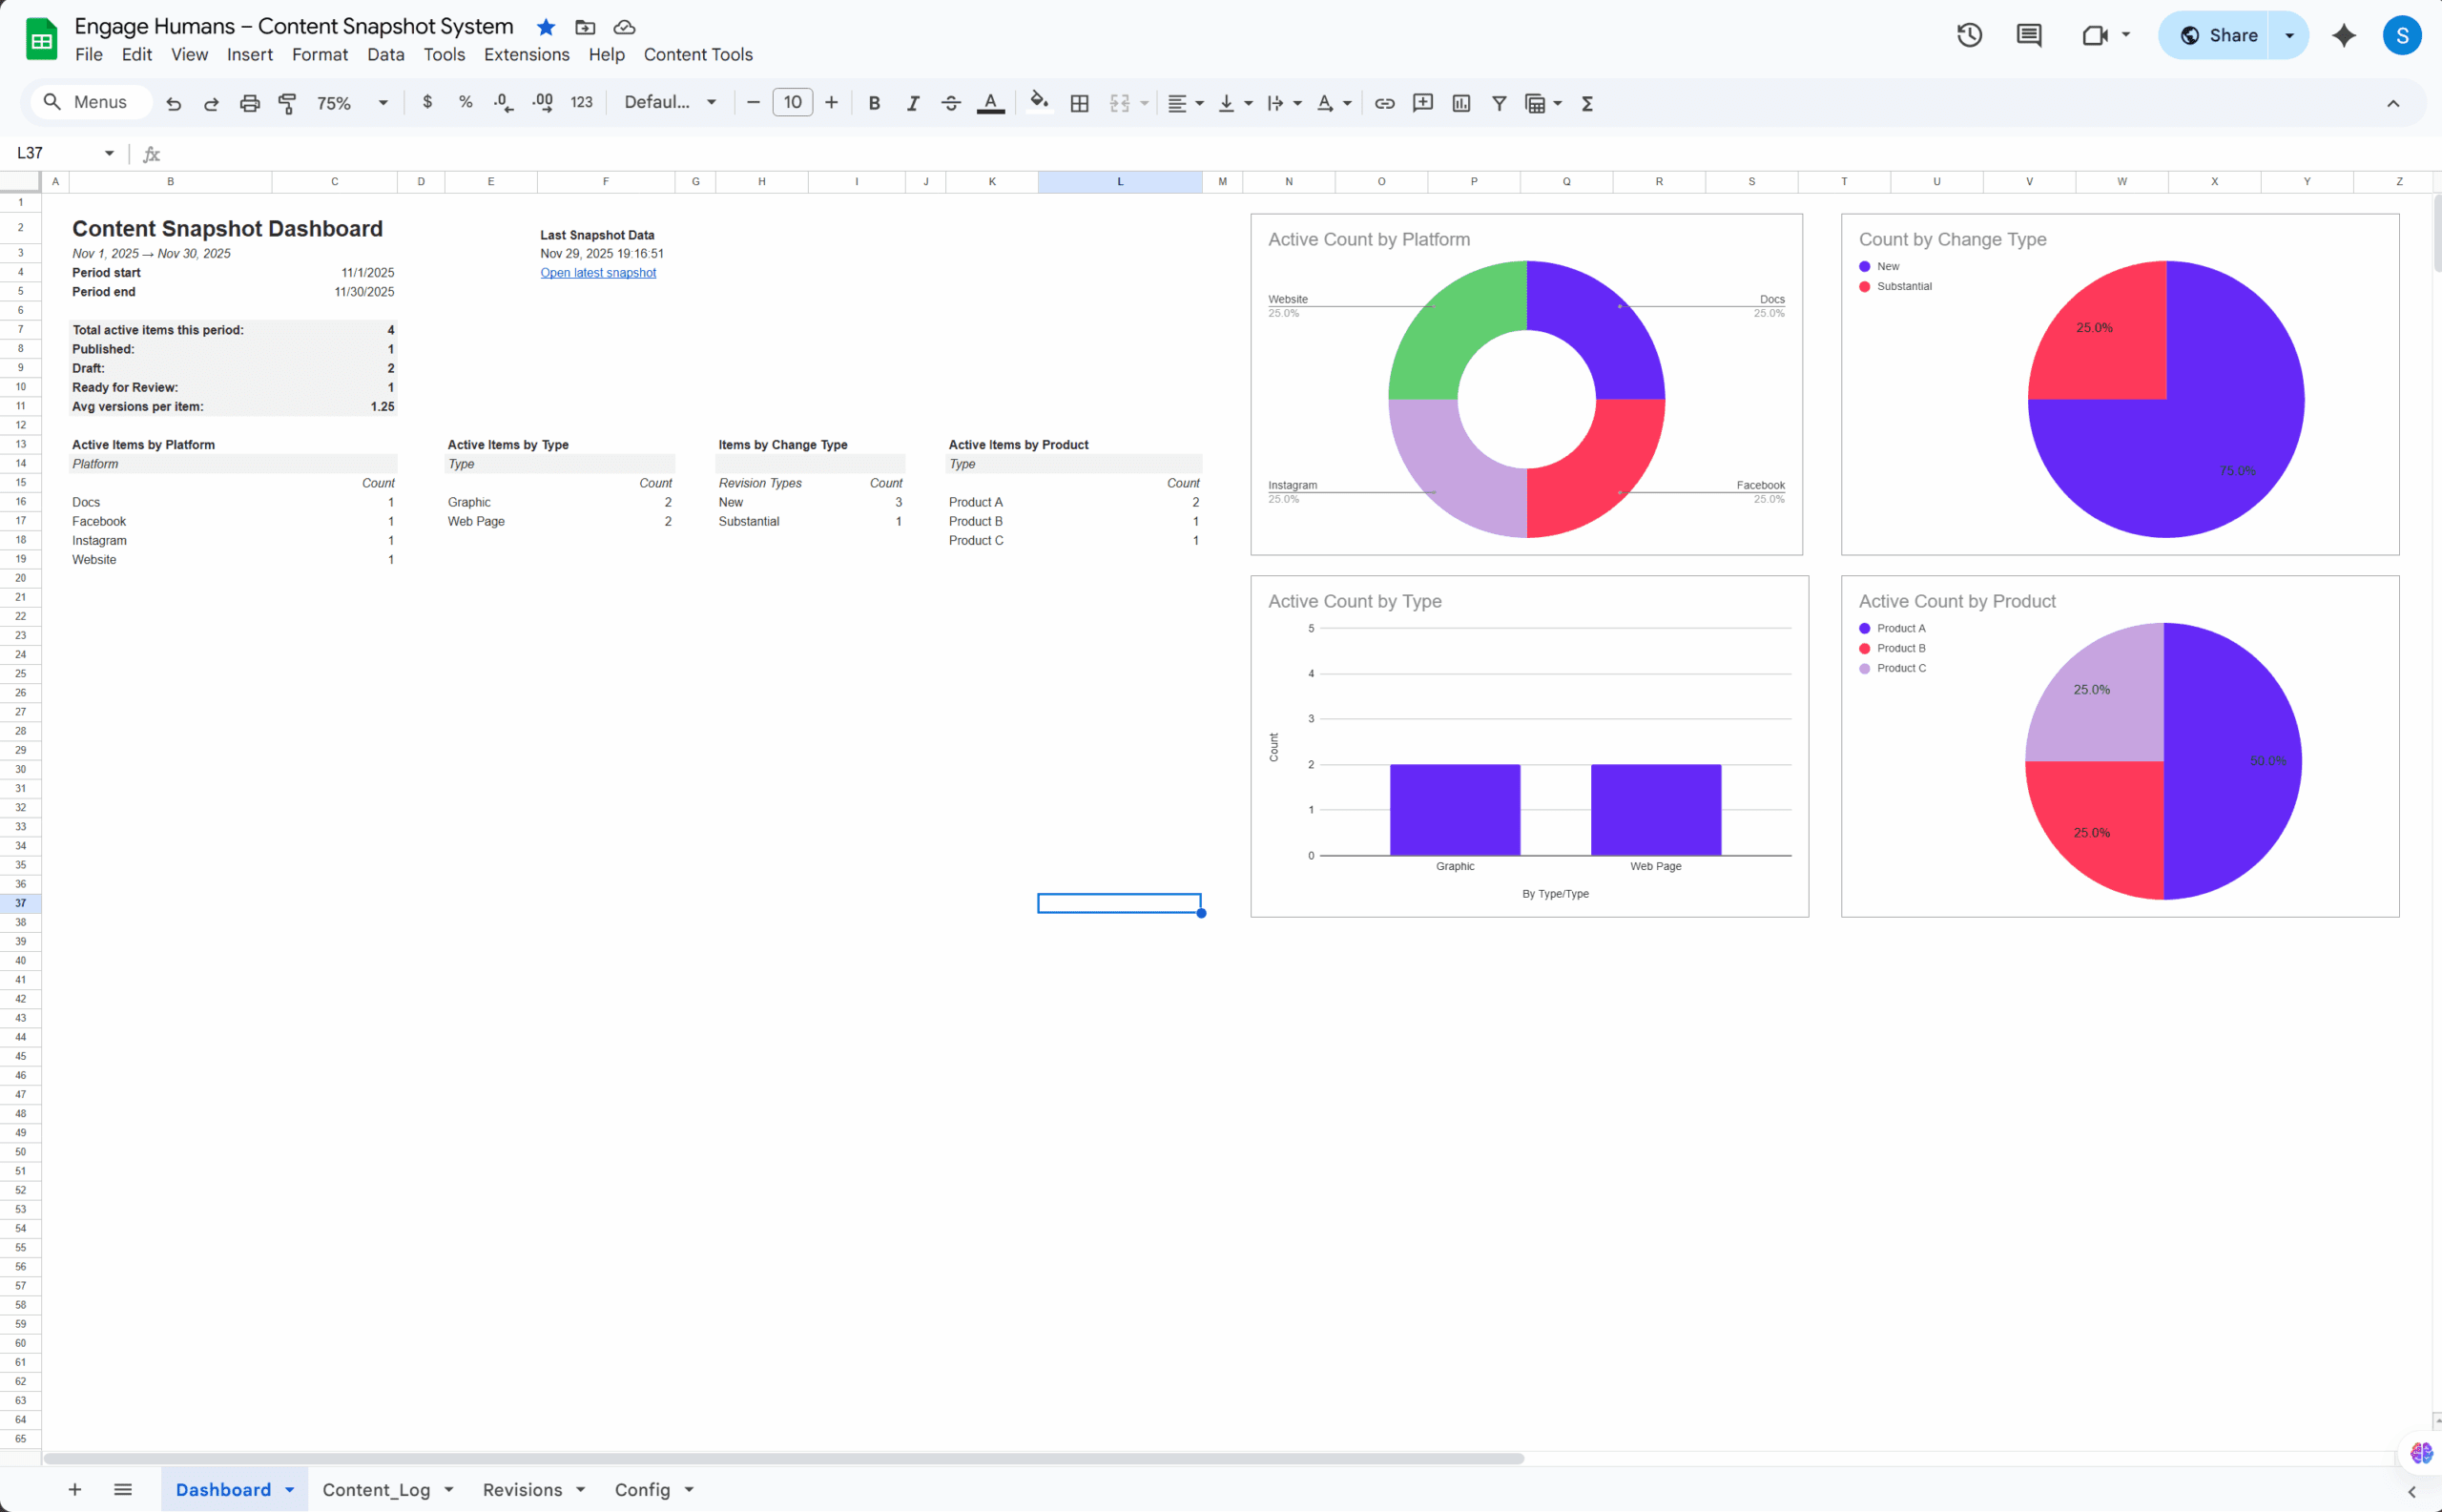This screenshot has height=1512, width=2442.
Task: Toggle strikethrough formatting
Action: coord(950,103)
